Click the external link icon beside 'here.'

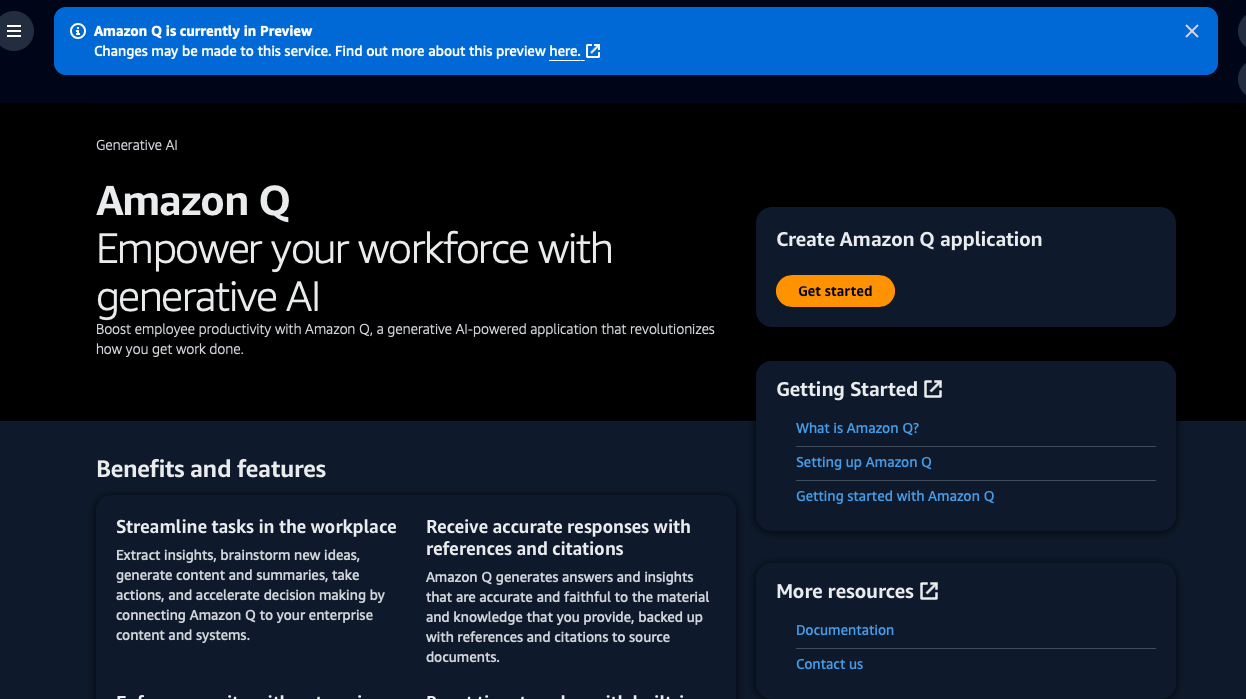click(593, 51)
